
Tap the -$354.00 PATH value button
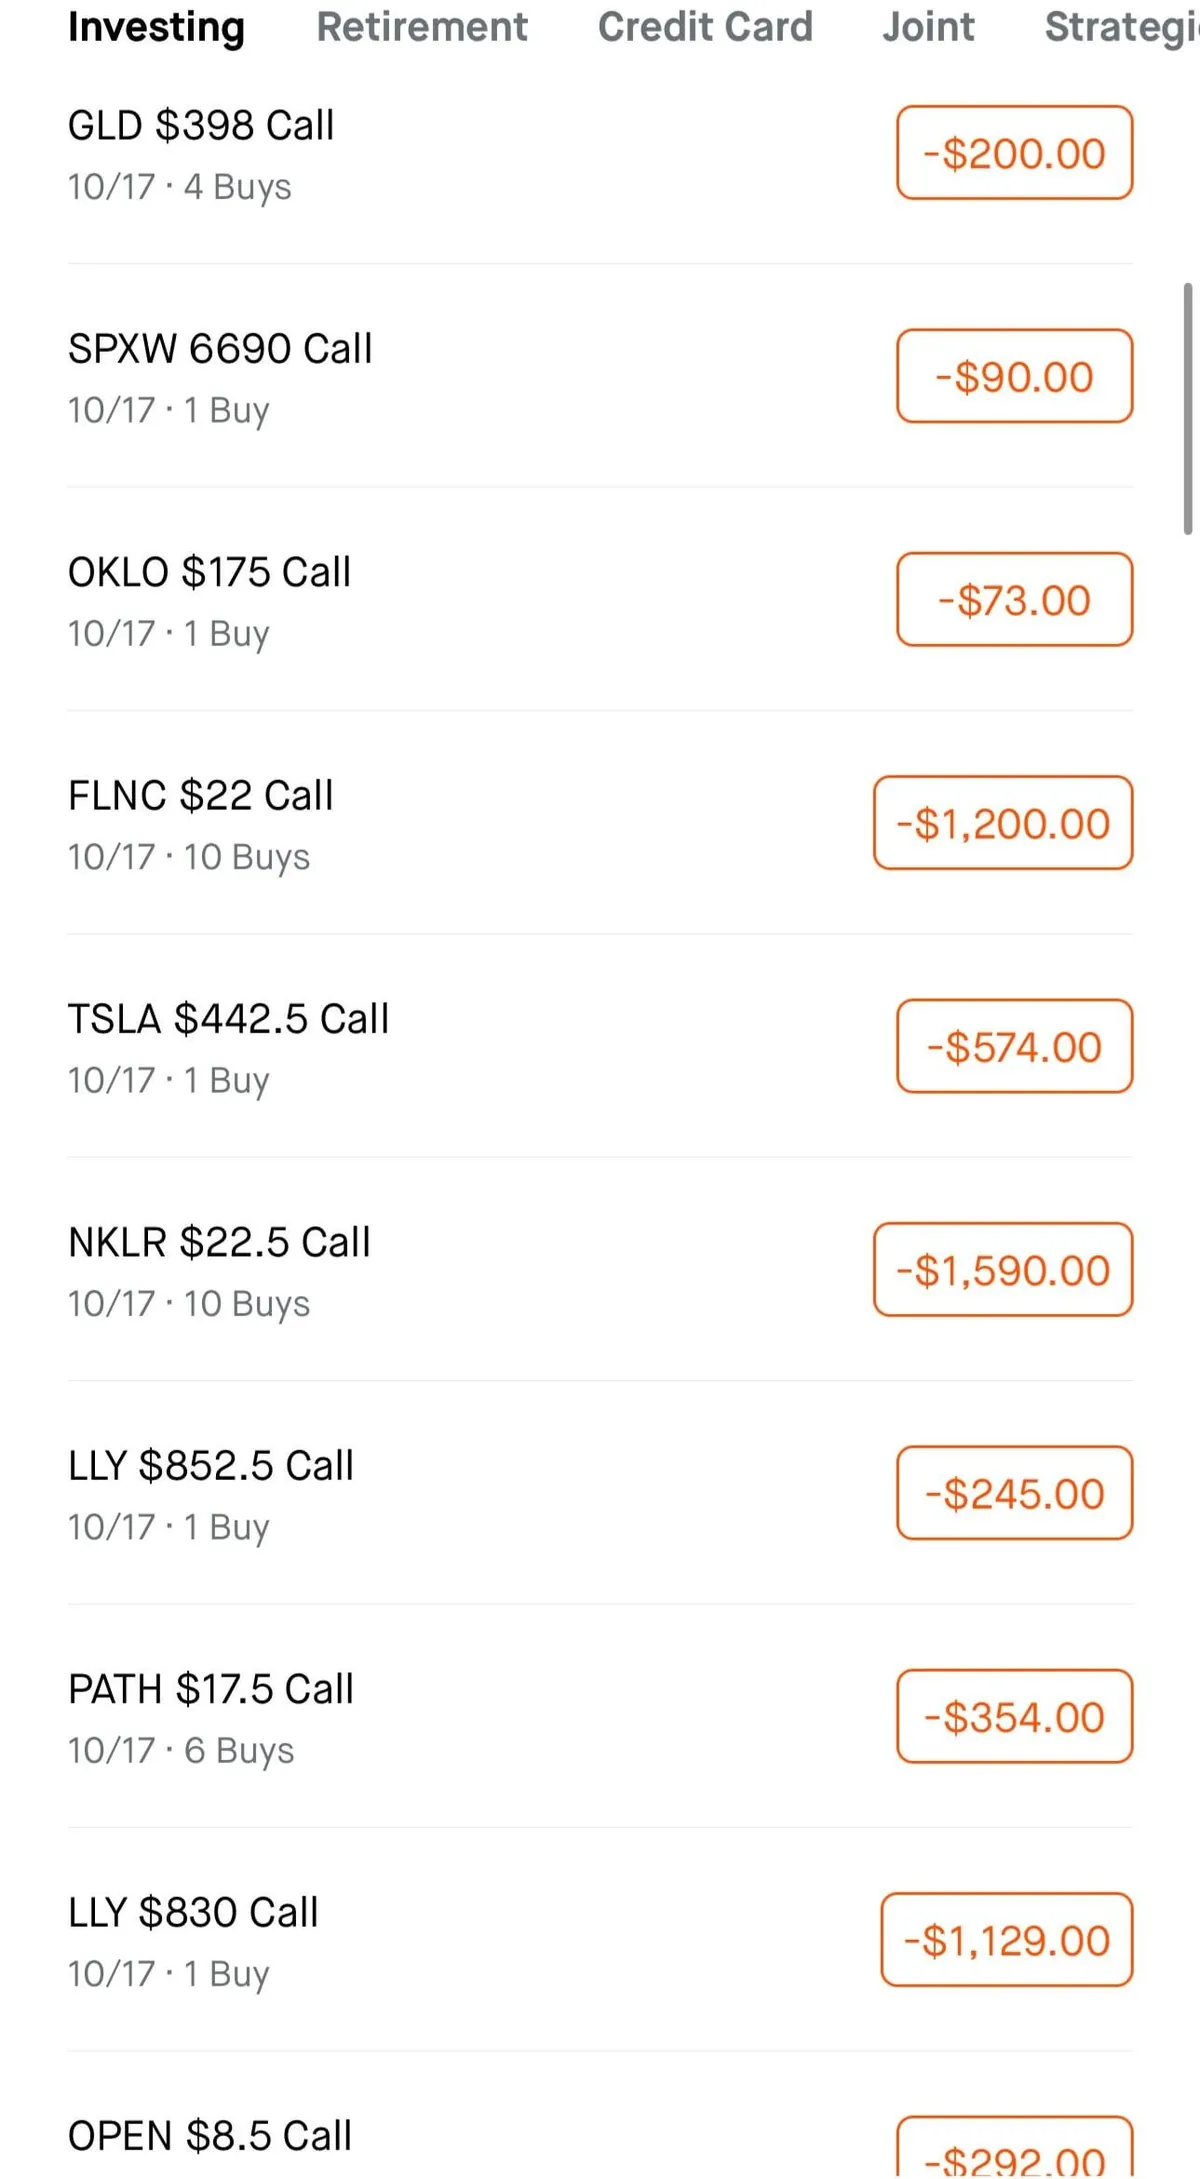(x=1014, y=1716)
